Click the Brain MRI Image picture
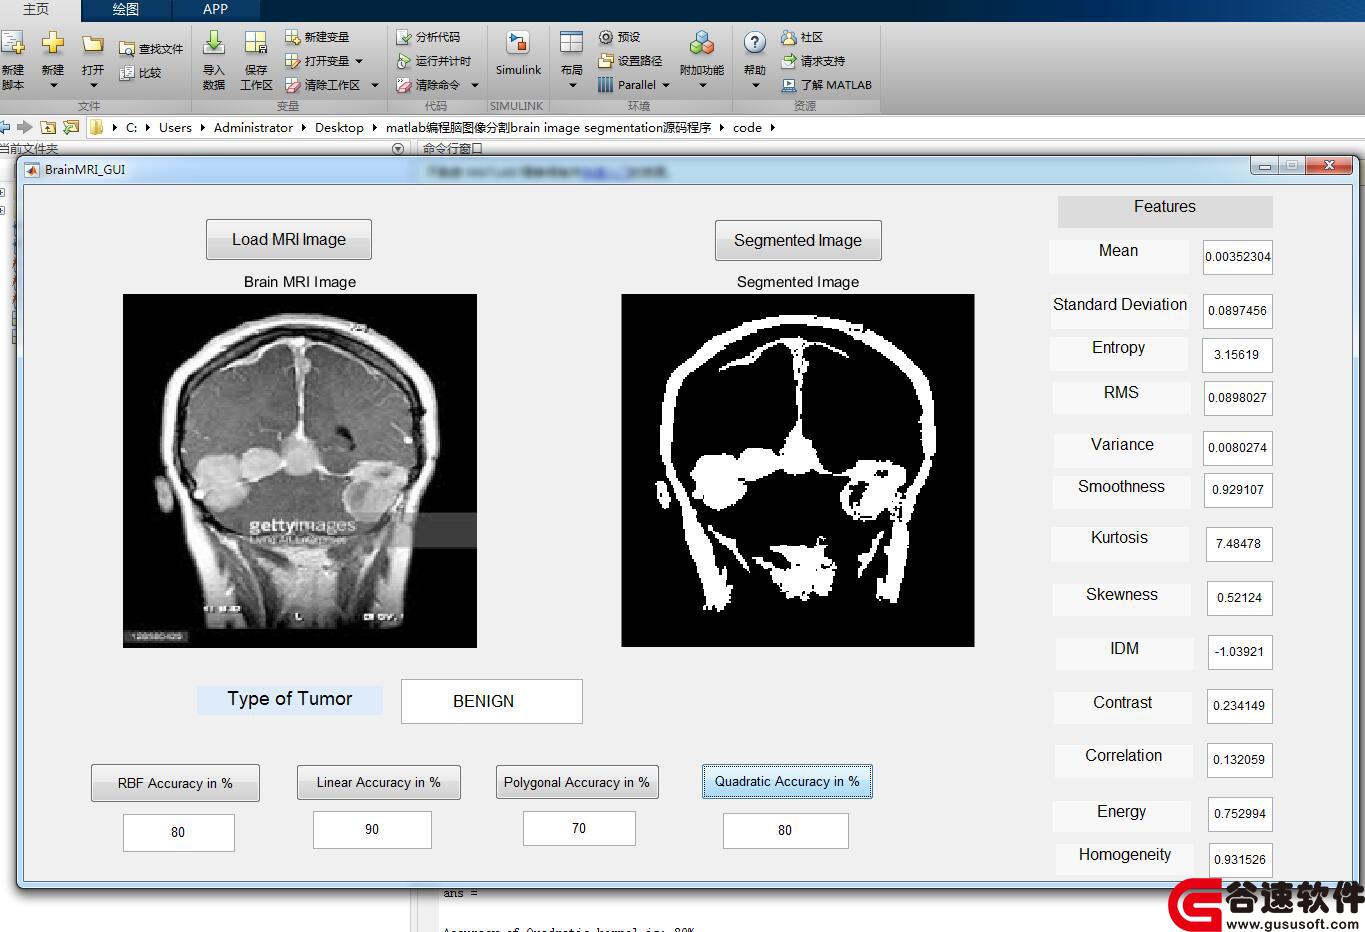This screenshot has width=1365, height=932. click(x=300, y=471)
